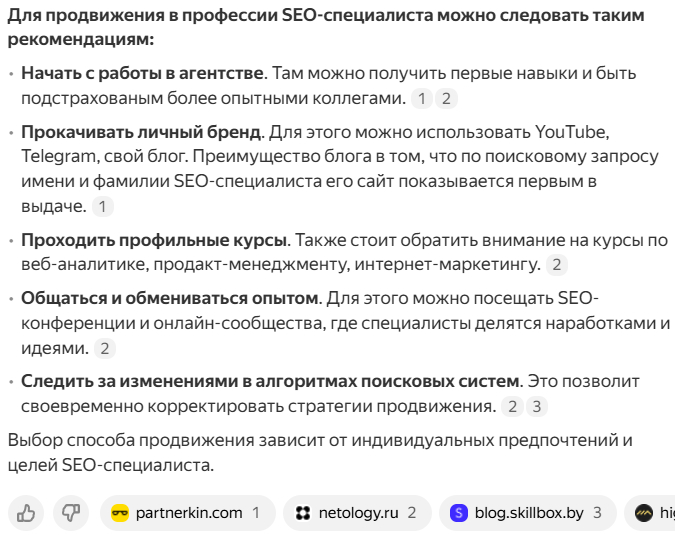Click citation 1 after agency paragraph
Screen dimensions: 675x537
[x=422, y=98]
